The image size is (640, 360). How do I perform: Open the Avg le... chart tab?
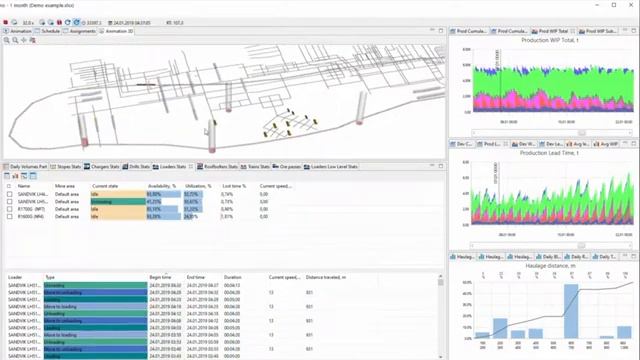(x=578, y=144)
